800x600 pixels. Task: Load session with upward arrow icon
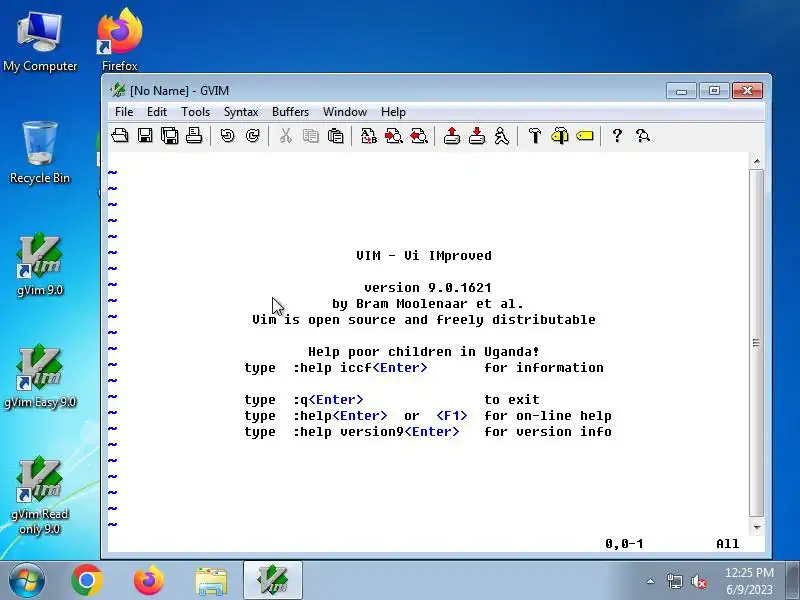pyautogui.click(x=452, y=136)
